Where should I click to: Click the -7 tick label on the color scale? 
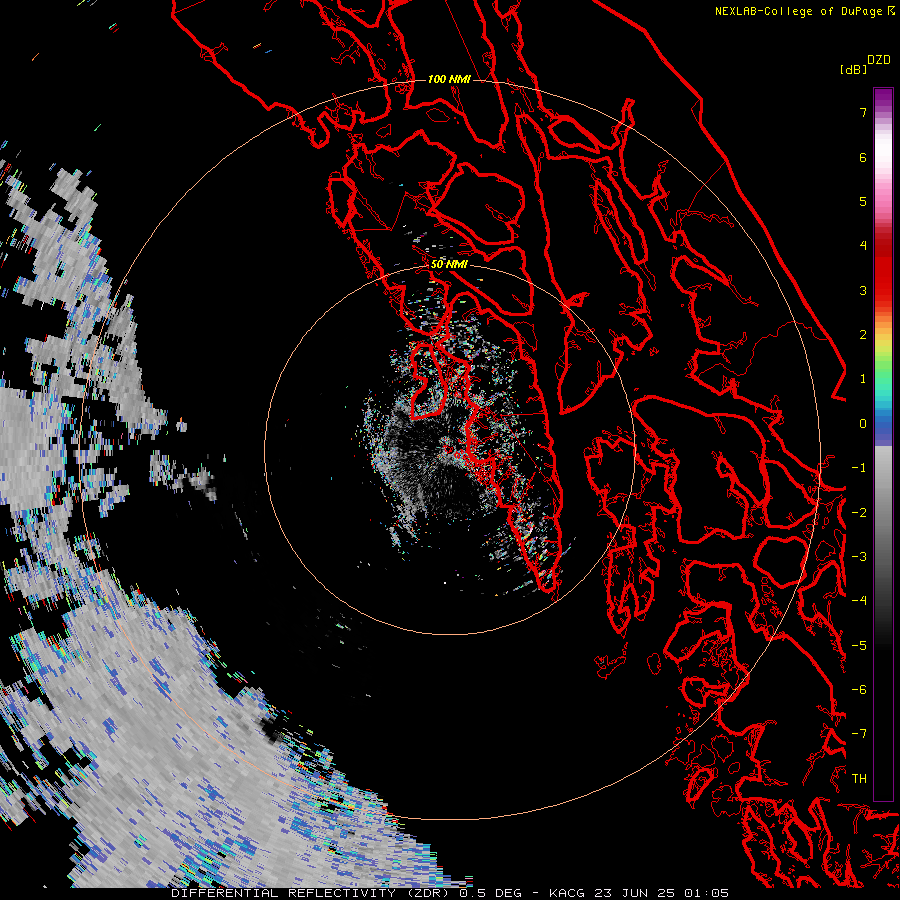click(859, 733)
